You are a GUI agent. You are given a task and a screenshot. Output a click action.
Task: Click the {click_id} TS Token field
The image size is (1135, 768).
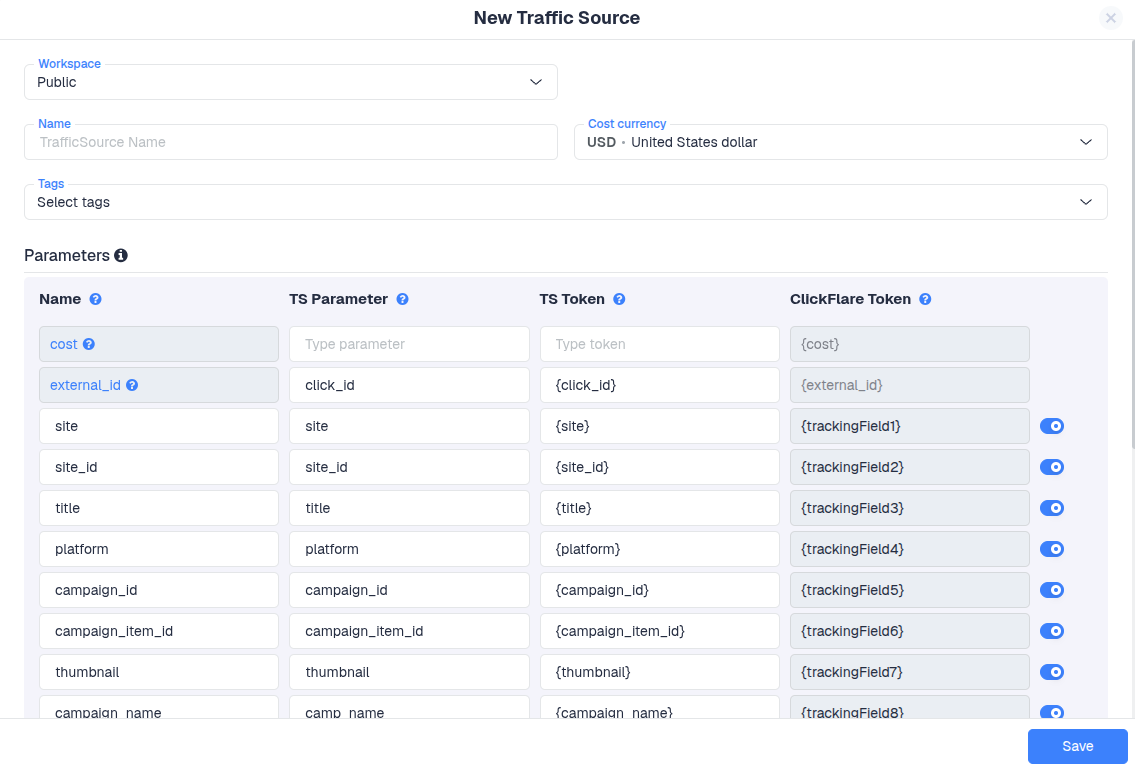point(659,385)
